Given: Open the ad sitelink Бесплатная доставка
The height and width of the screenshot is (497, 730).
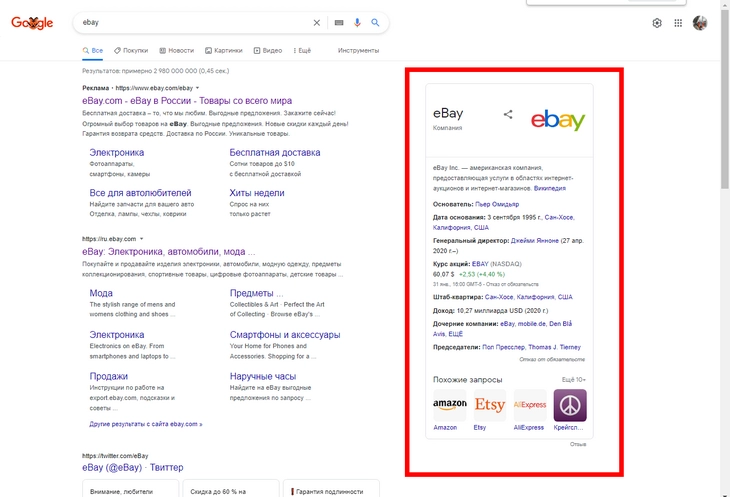Looking at the screenshot, I should (x=275, y=152).
